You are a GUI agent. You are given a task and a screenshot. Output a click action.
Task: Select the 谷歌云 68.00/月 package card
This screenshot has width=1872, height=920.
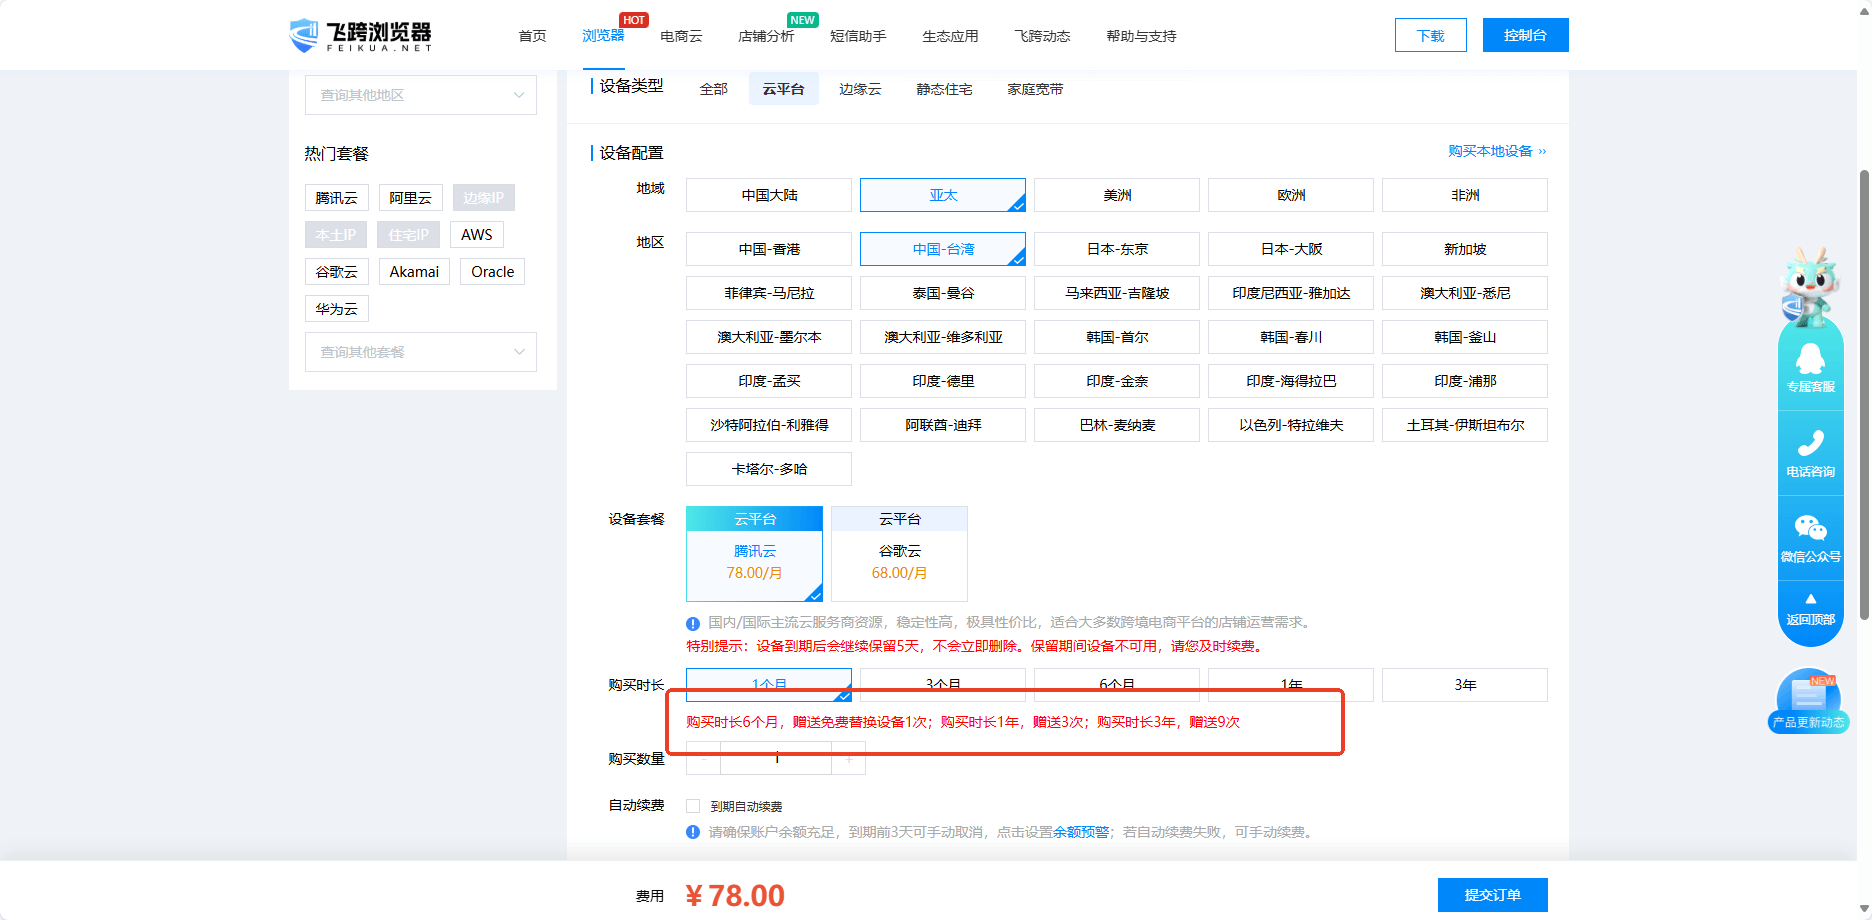click(898, 553)
